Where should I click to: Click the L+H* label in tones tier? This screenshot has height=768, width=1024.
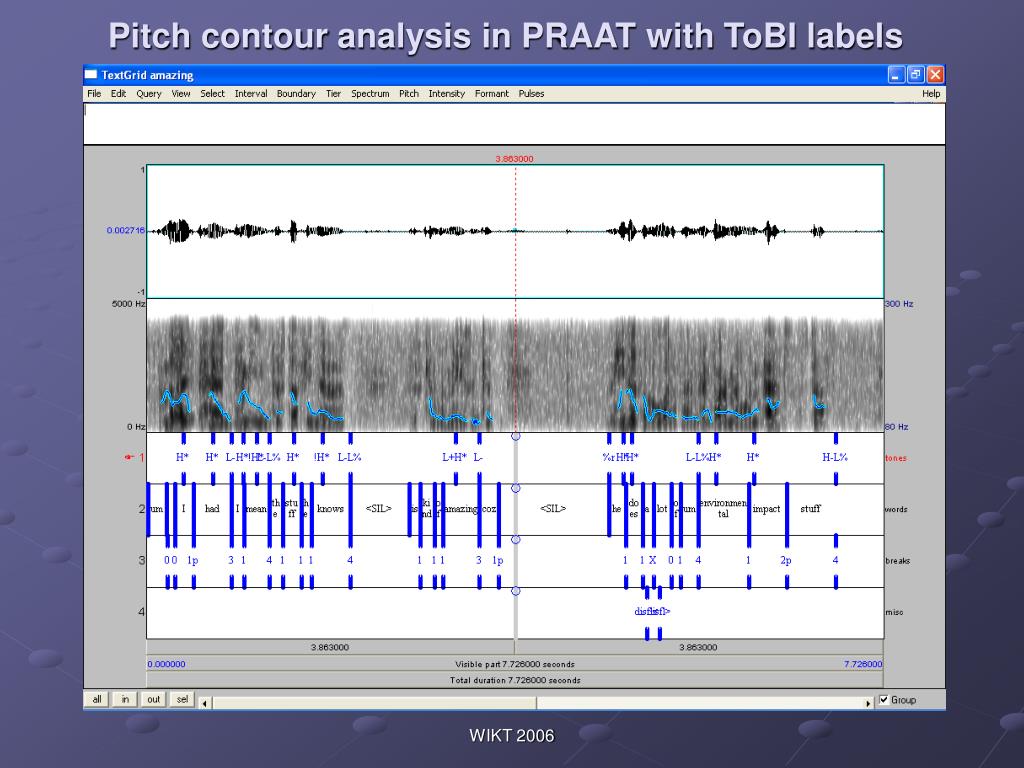click(x=455, y=457)
